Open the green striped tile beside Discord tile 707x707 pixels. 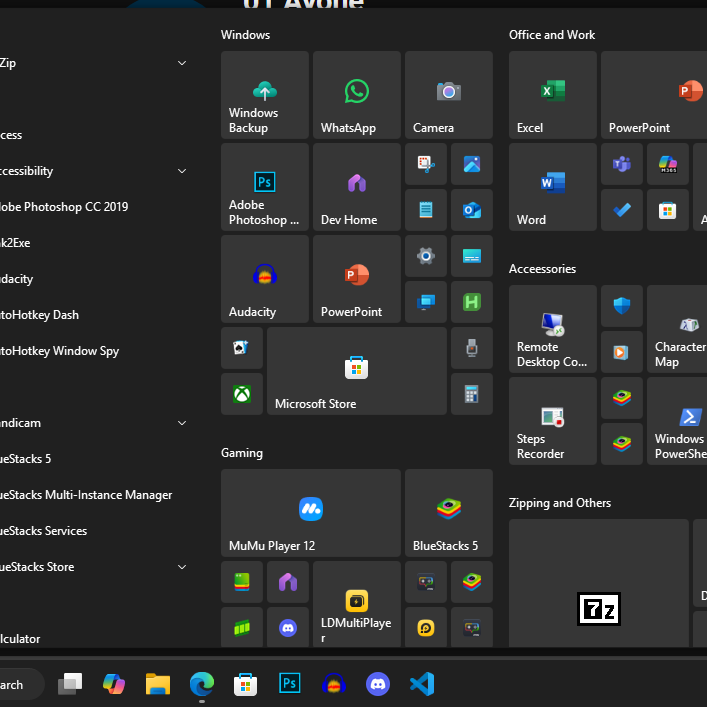pos(242,627)
